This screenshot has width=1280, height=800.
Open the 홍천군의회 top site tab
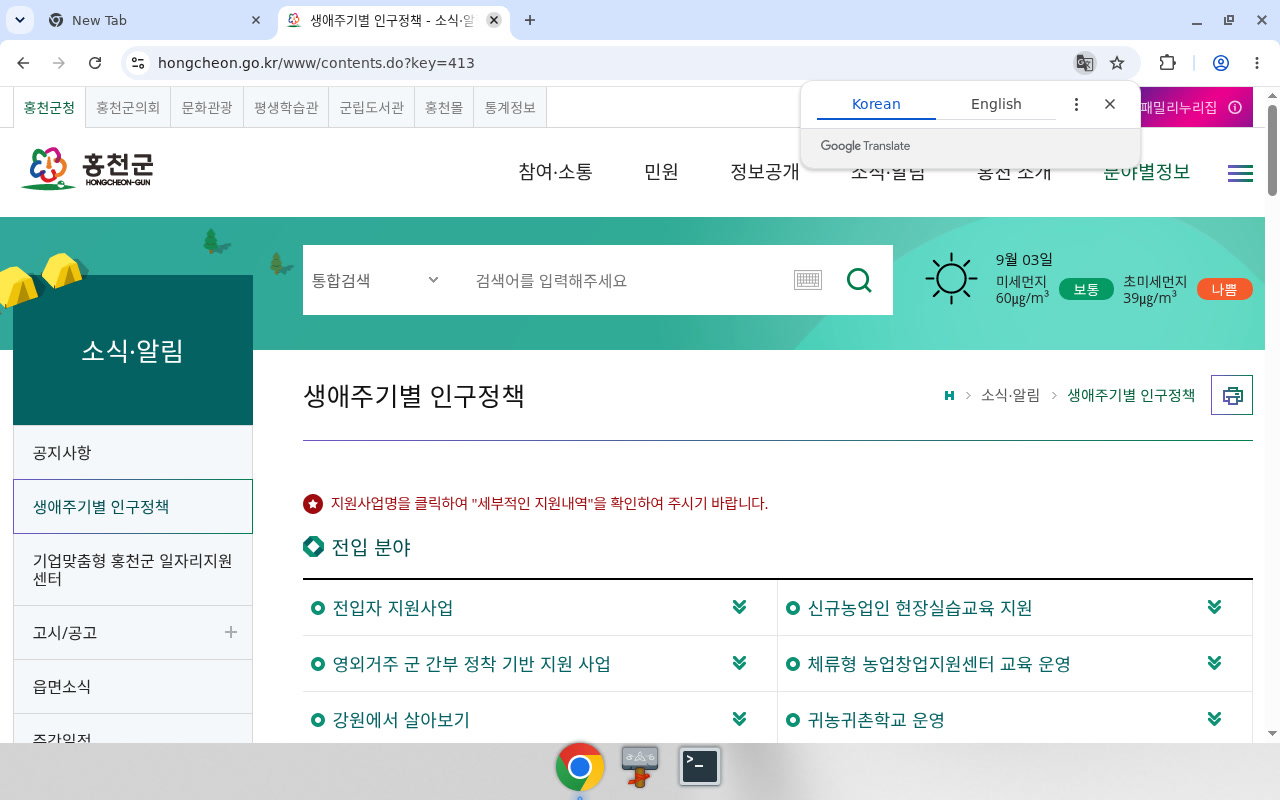click(x=128, y=108)
